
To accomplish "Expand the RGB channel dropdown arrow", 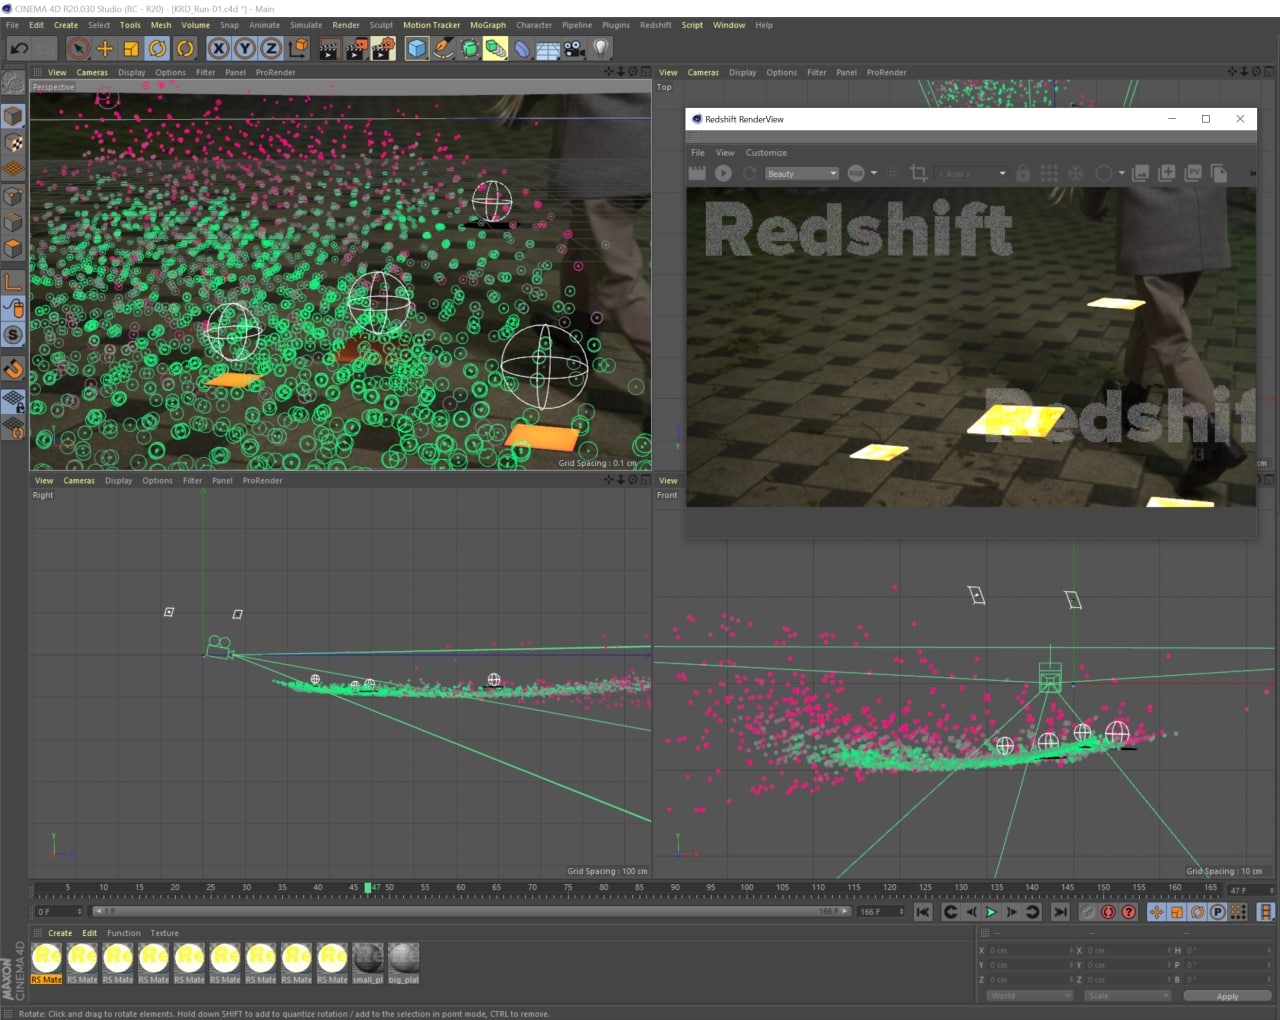I will (874, 173).
